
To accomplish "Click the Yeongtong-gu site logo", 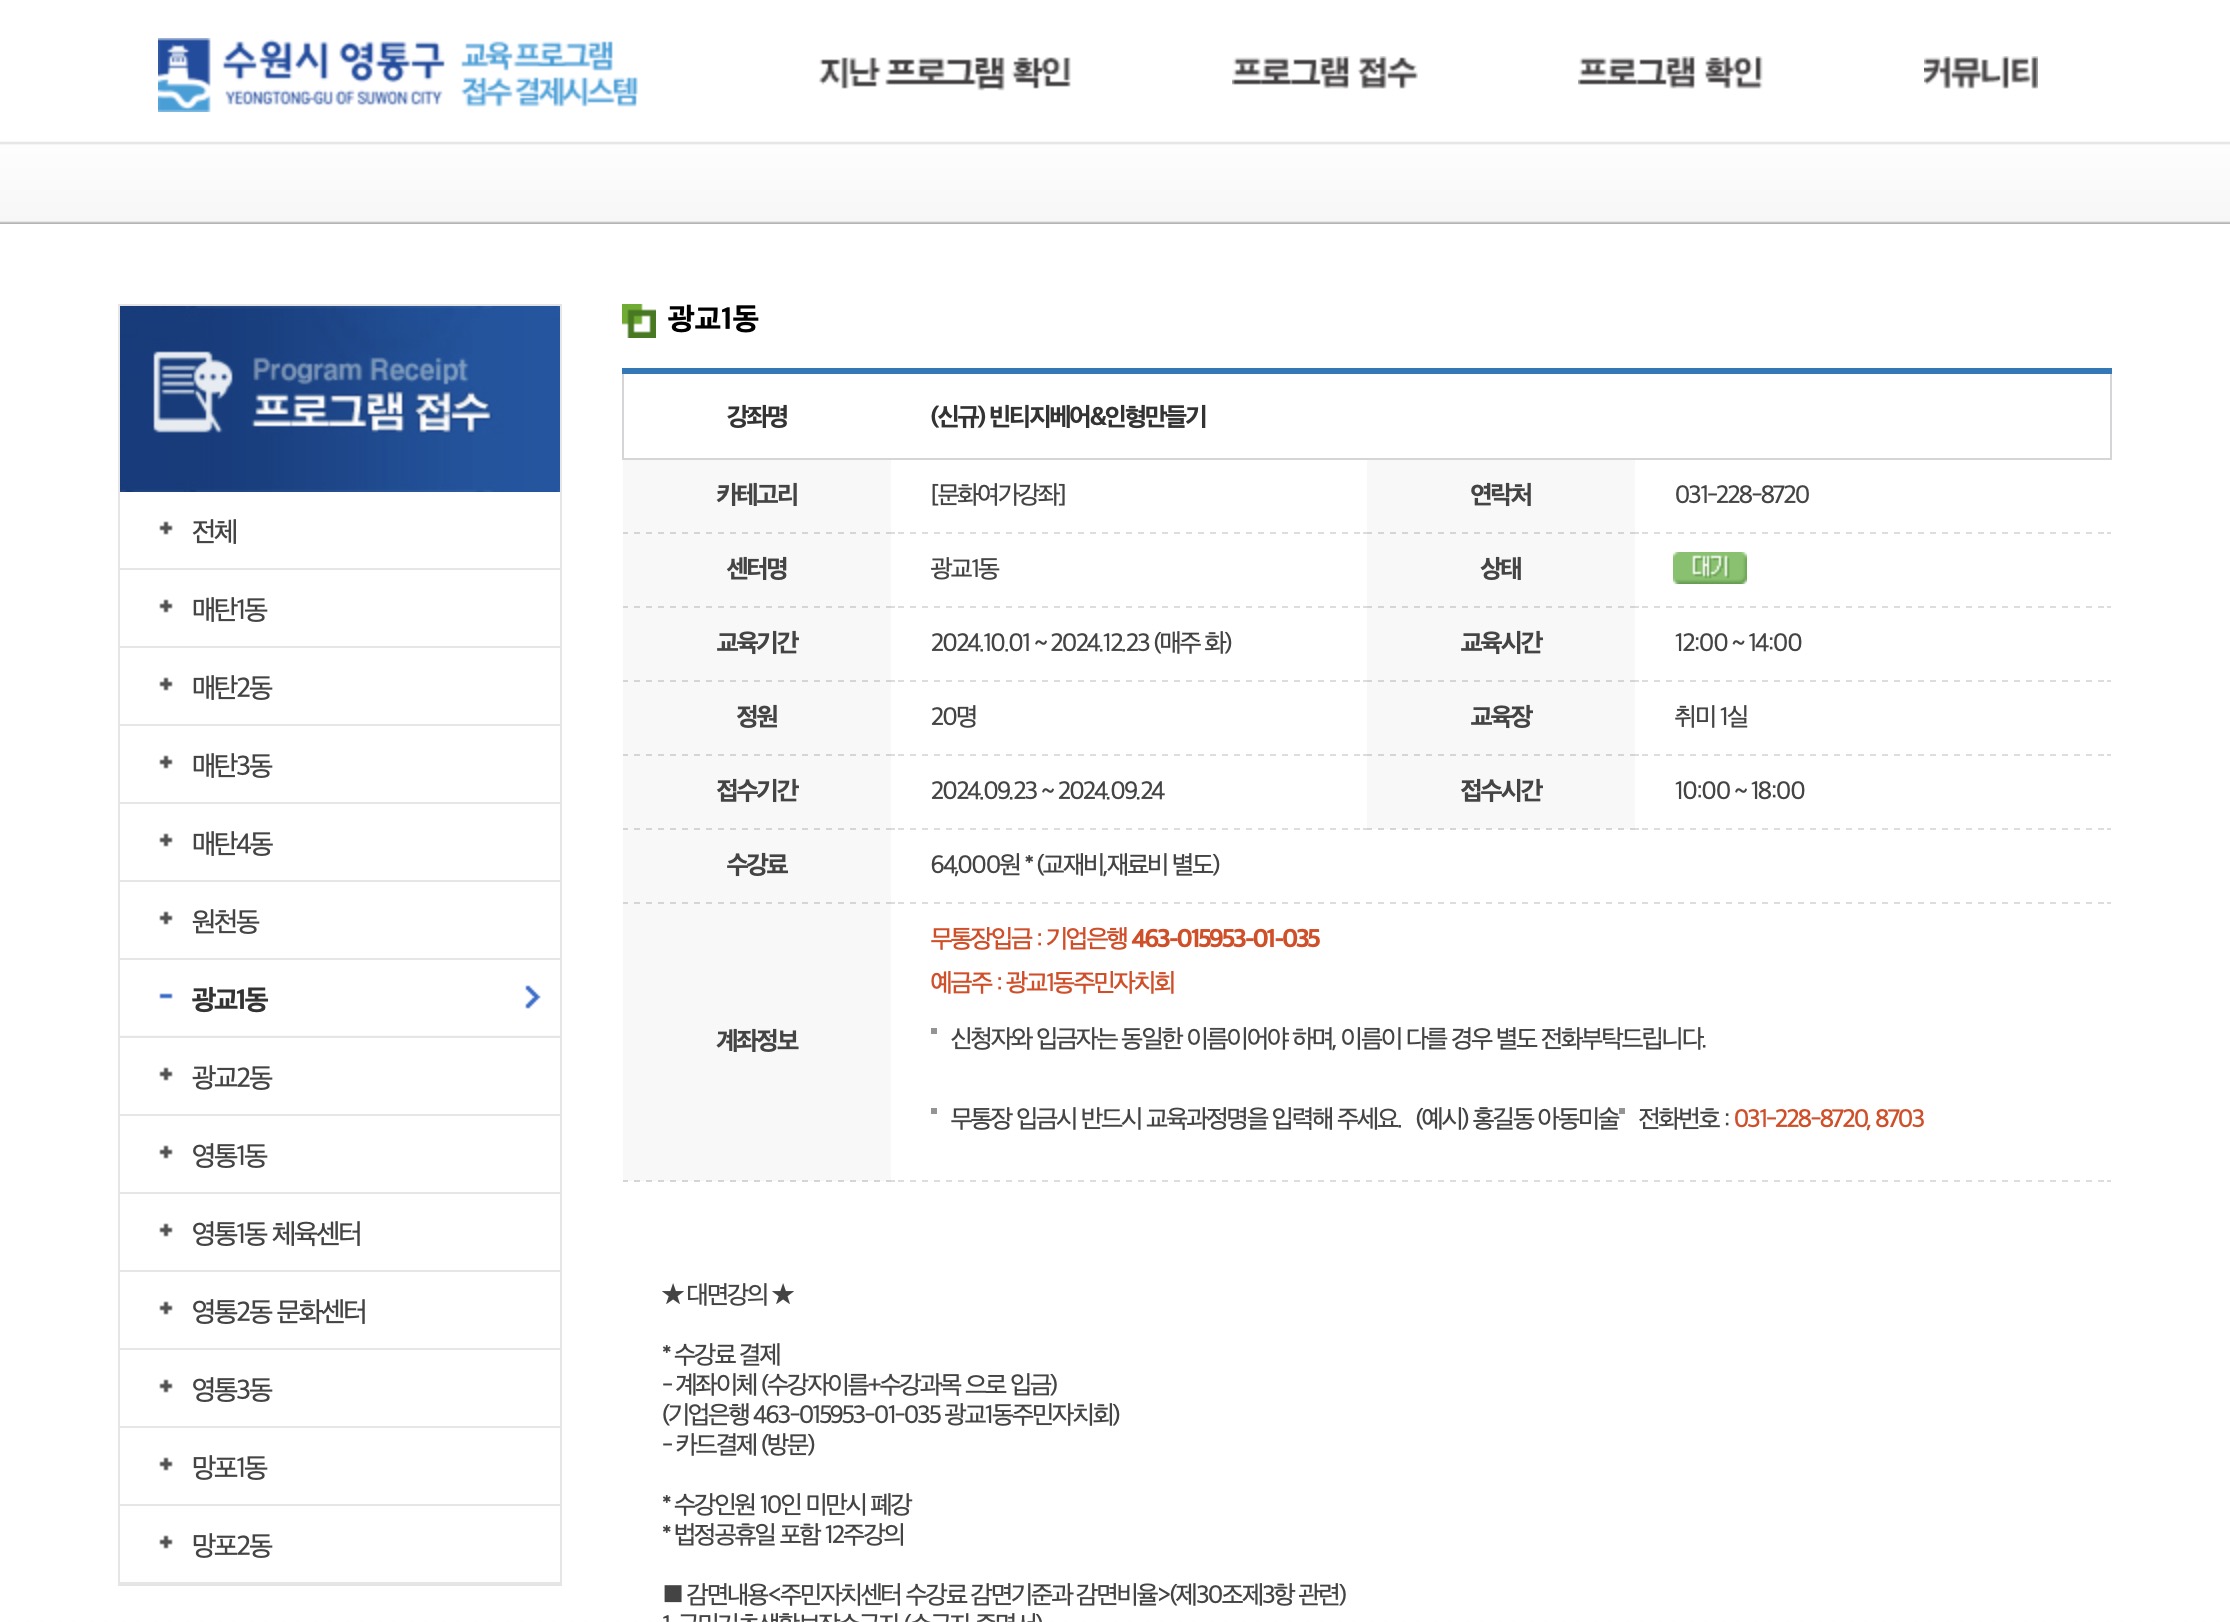I will point(396,73).
